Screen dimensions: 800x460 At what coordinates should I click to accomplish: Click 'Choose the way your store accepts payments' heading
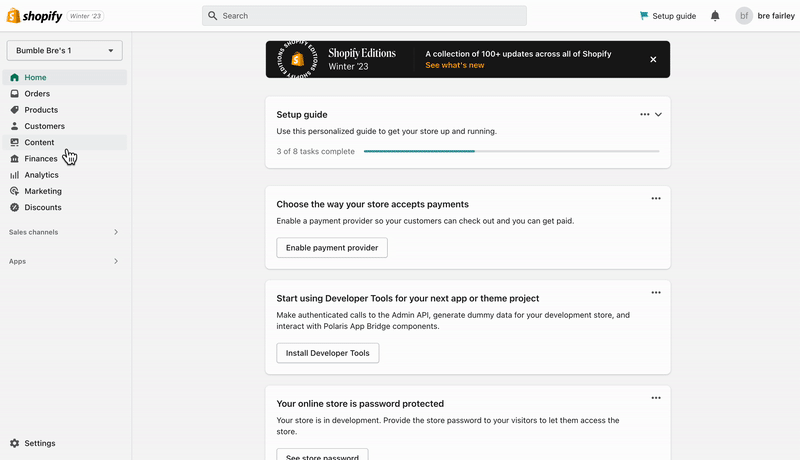coord(372,205)
